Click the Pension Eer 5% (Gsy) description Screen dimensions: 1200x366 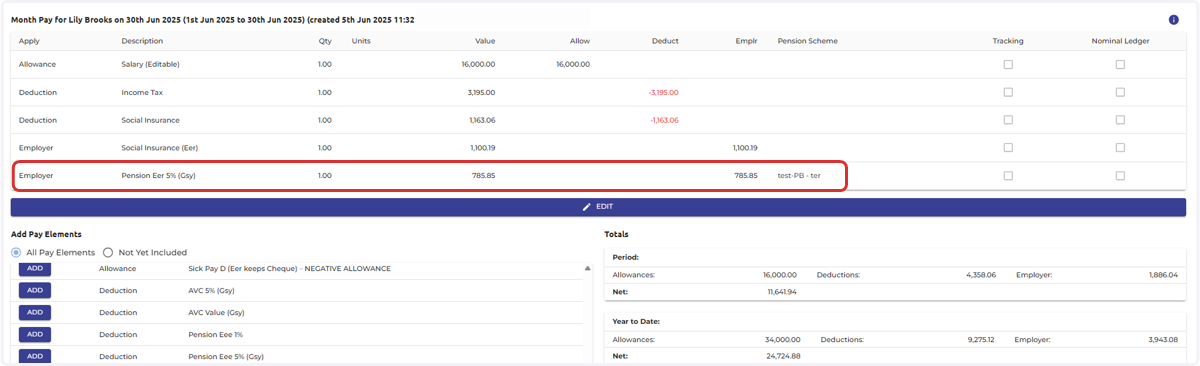coord(158,176)
